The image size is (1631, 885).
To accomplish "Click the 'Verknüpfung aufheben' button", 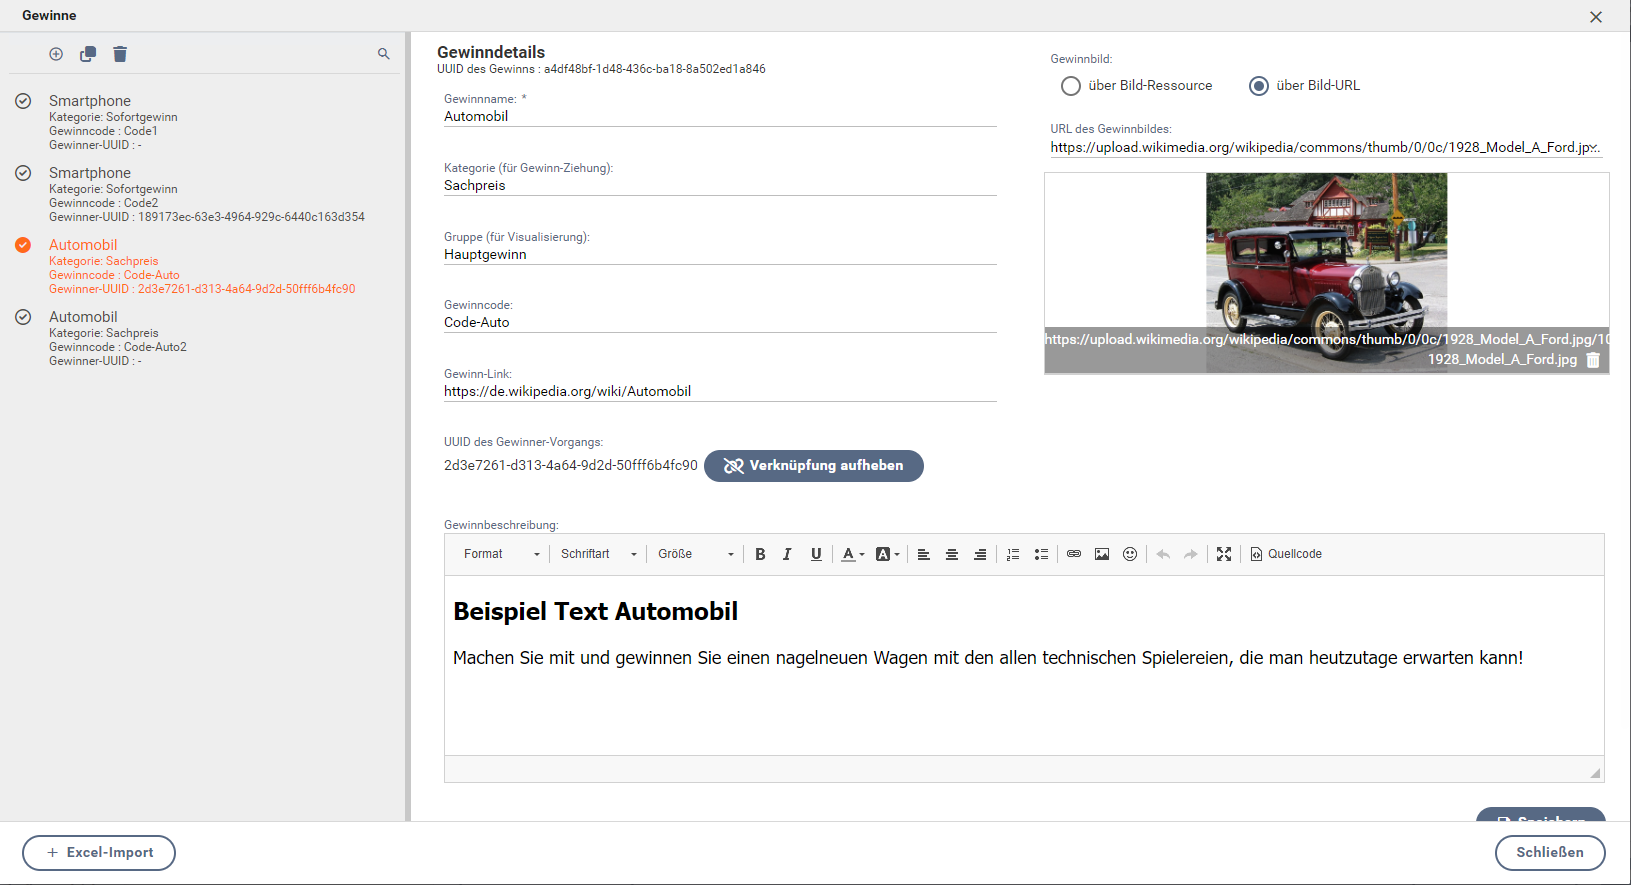I will [813, 466].
